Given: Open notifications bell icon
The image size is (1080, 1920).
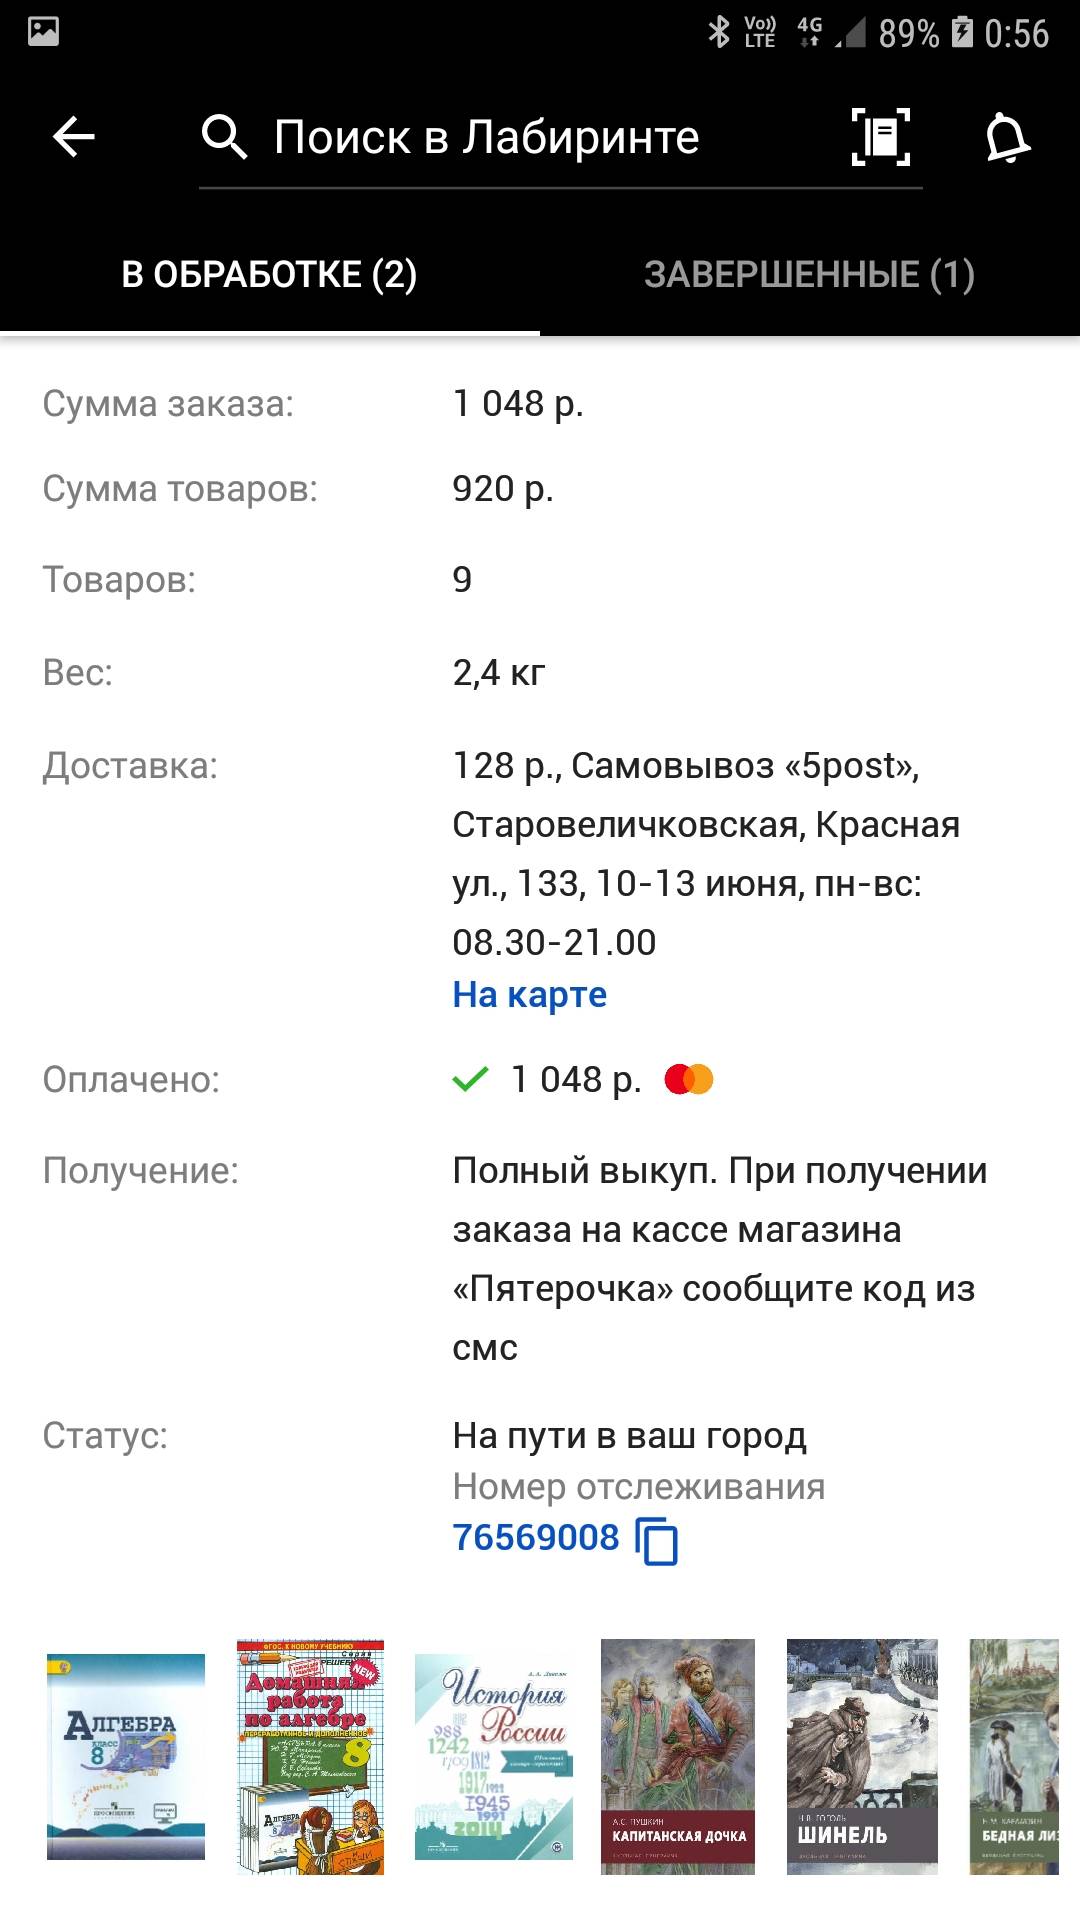Looking at the screenshot, I should click(x=1007, y=137).
